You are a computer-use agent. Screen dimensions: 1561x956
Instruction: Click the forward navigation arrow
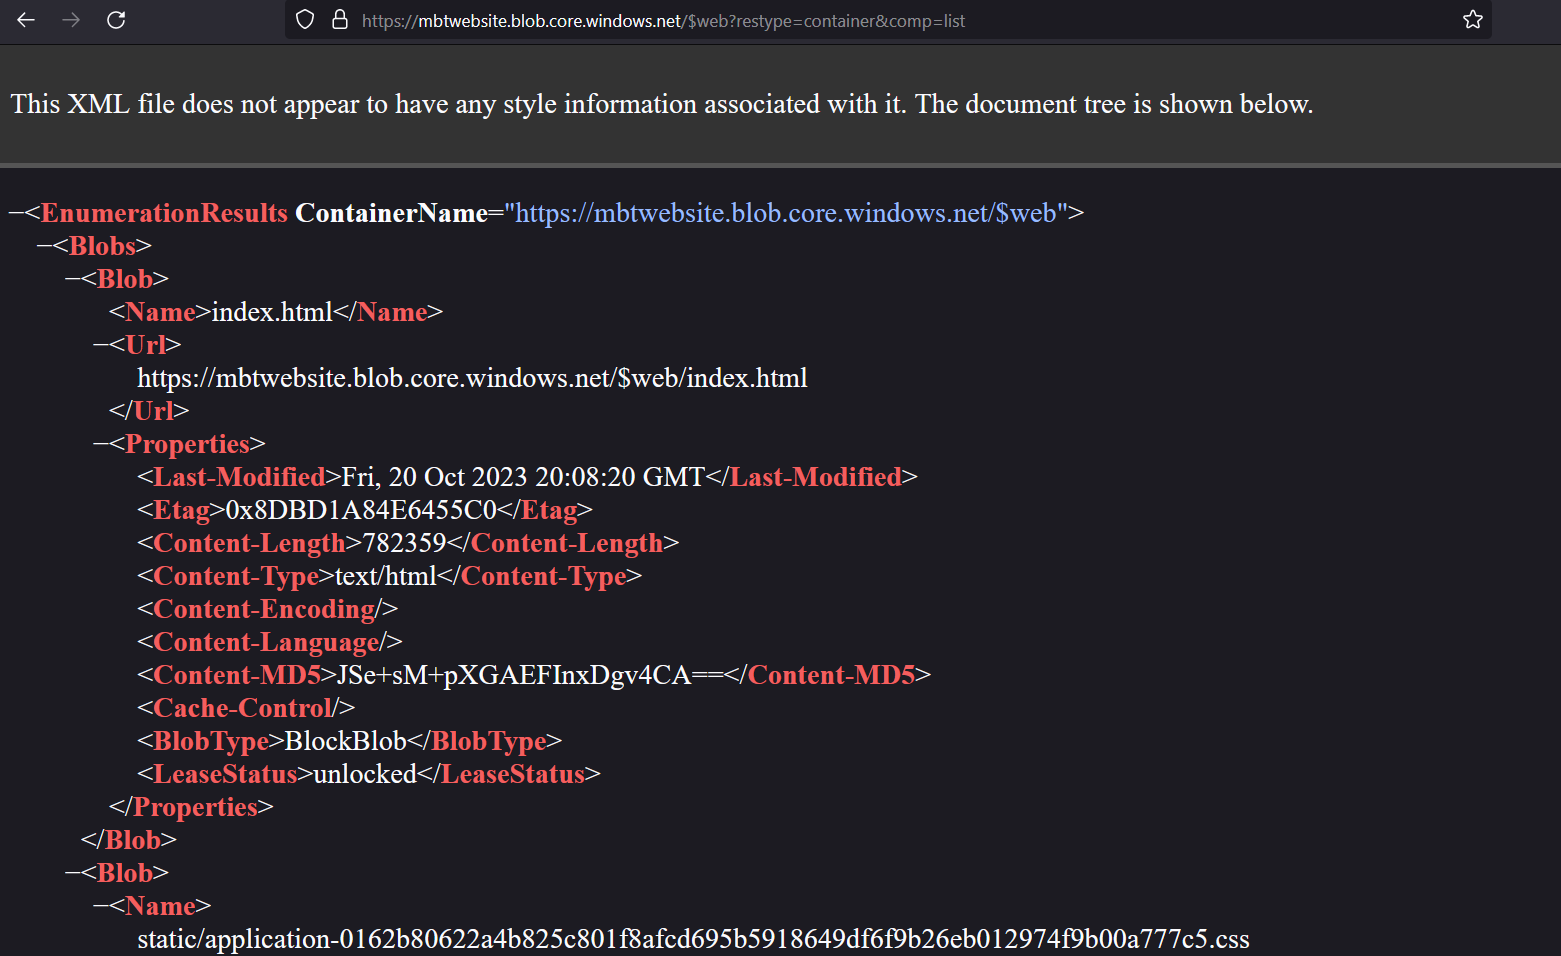pyautogui.click(x=68, y=19)
